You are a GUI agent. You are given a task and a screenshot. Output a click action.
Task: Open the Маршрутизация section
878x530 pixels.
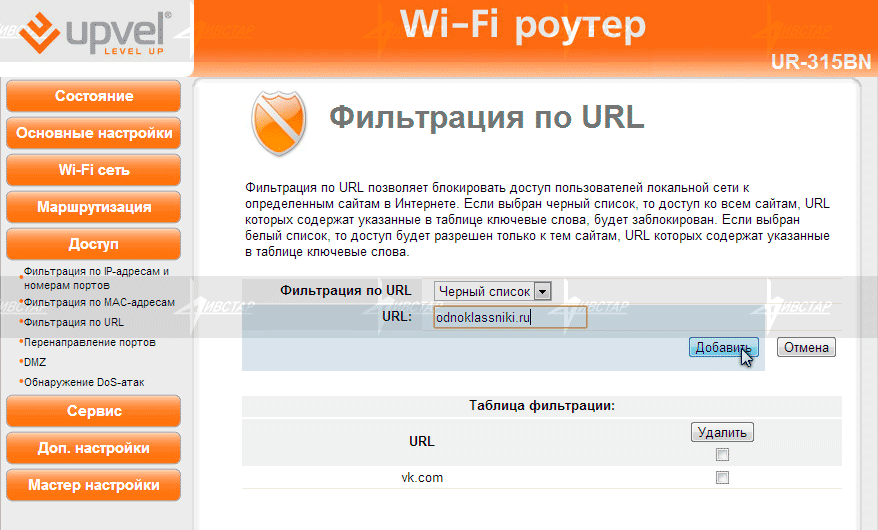point(93,207)
